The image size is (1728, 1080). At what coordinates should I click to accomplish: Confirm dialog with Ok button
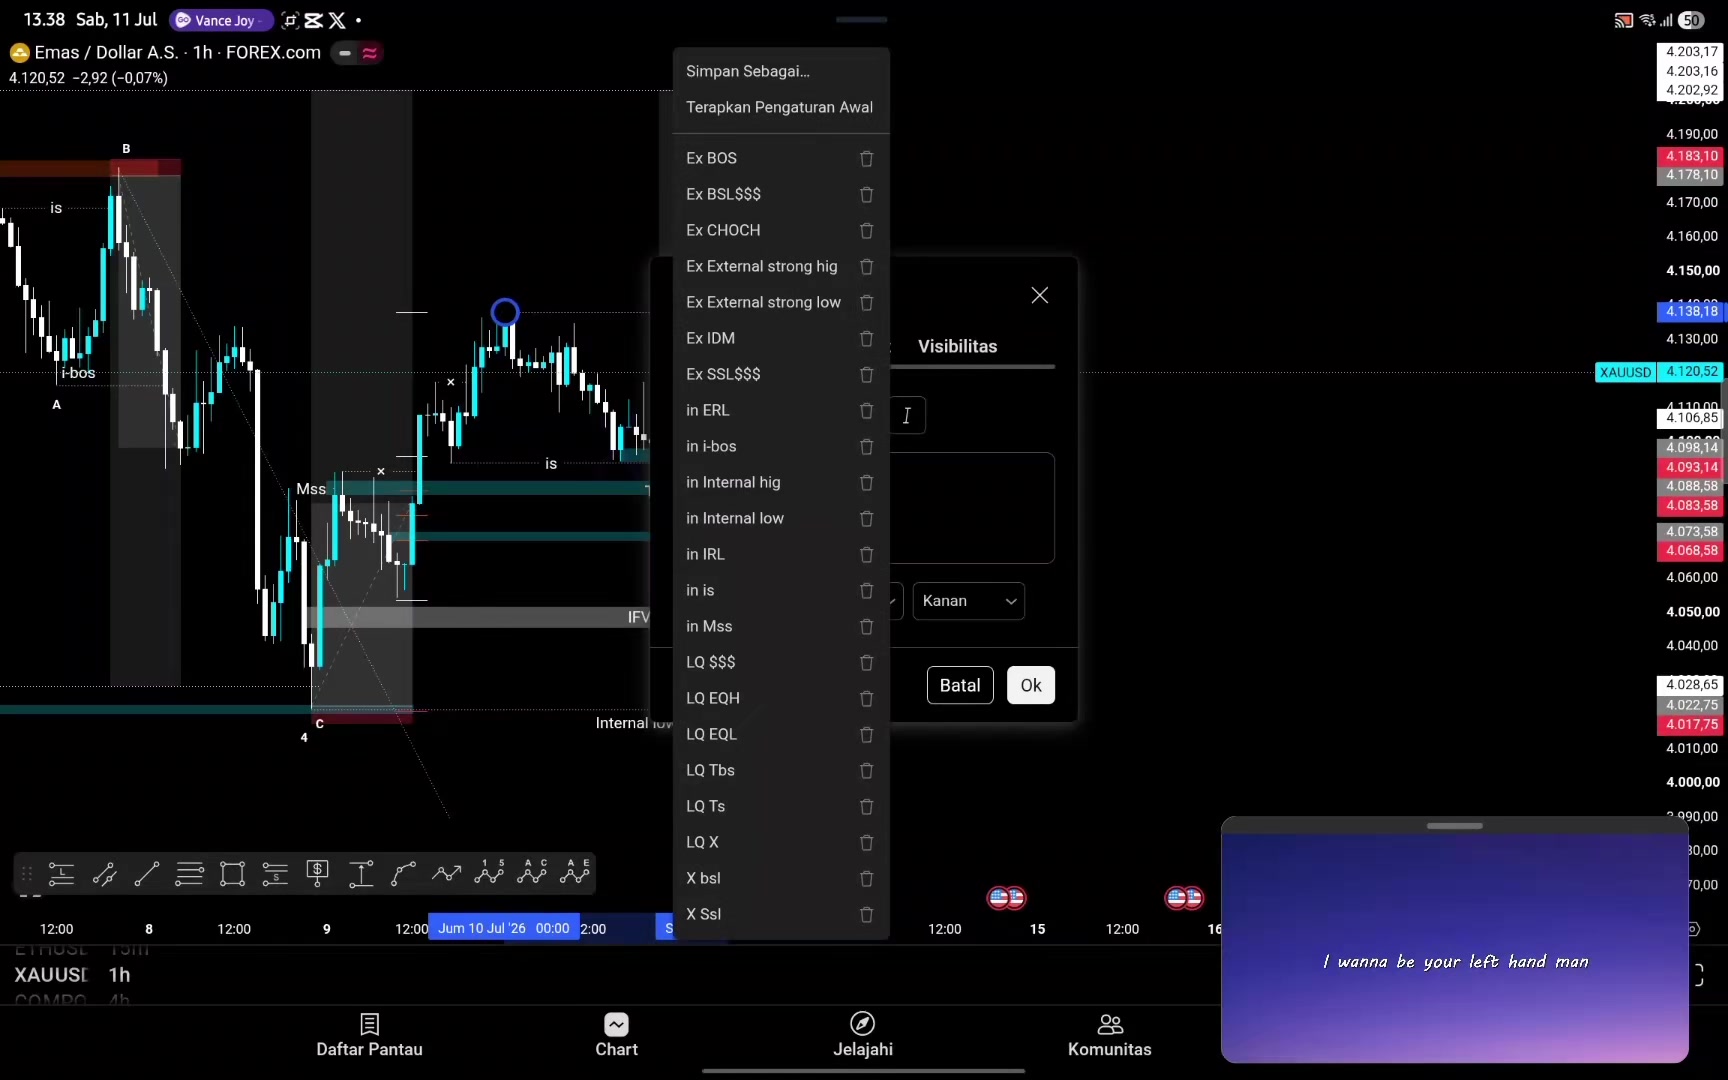coord(1031,685)
